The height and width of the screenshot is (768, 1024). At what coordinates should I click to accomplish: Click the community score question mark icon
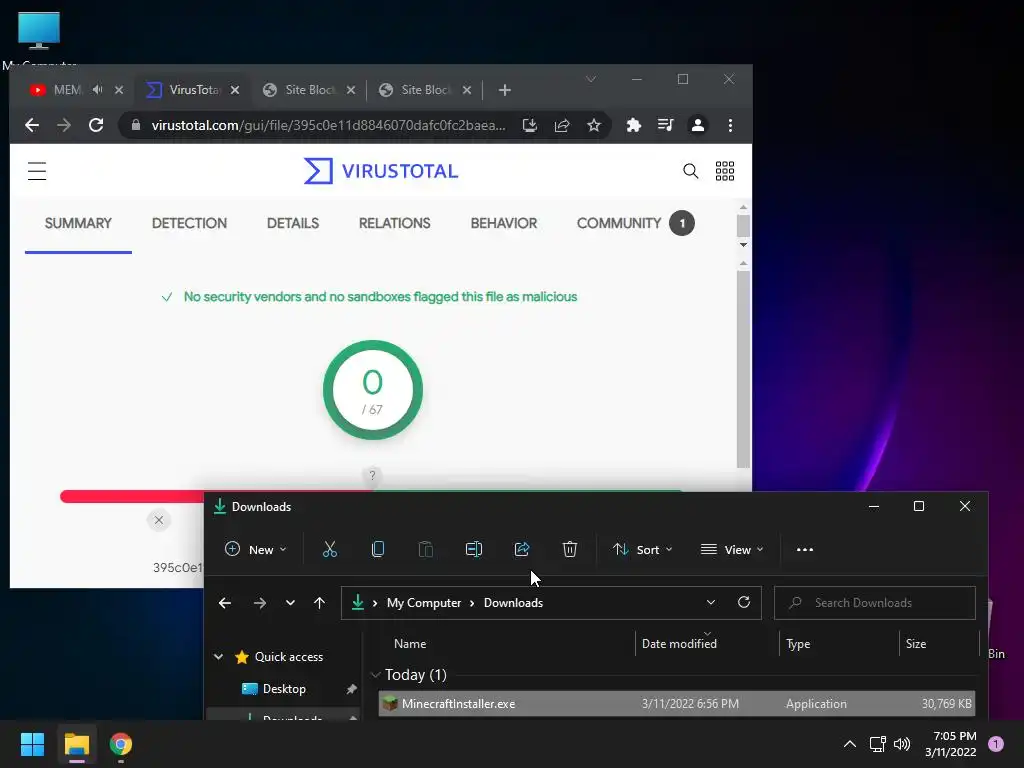coord(372,475)
